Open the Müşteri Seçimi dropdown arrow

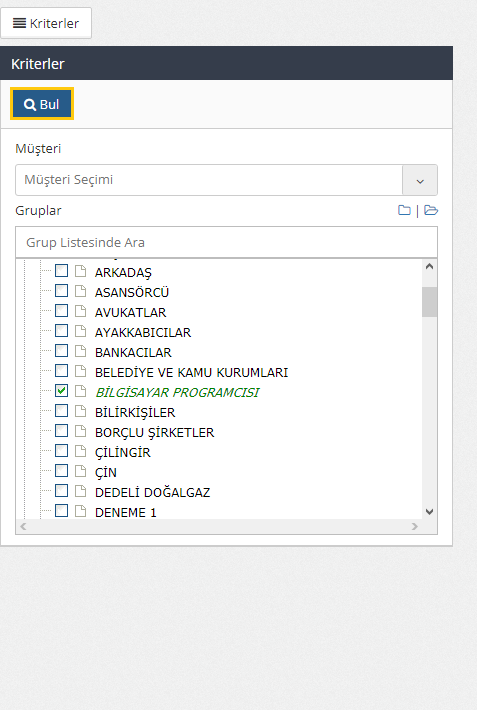(420, 180)
